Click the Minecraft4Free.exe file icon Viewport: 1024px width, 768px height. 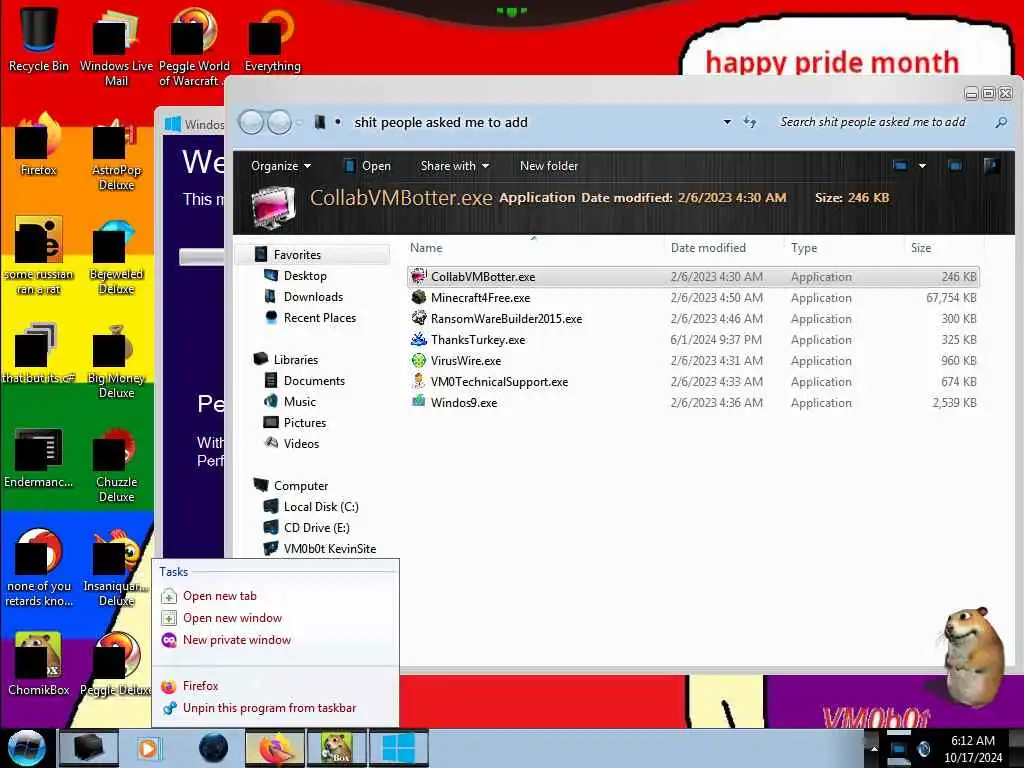point(419,297)
